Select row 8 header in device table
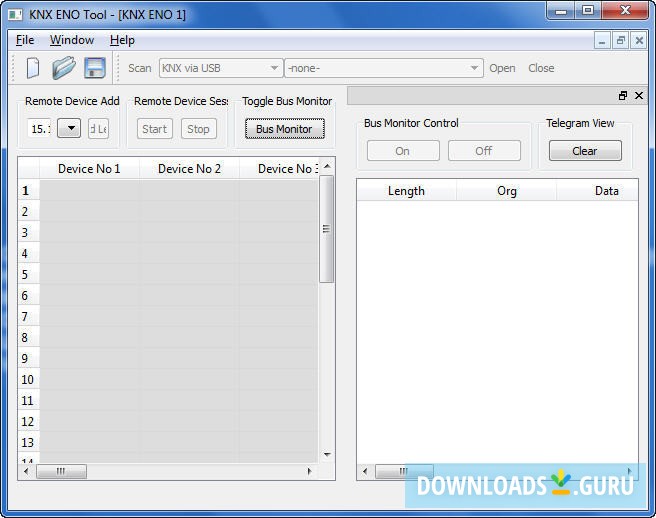The height and width of the screenshot is (518, 656). pyautogui.click(x=28, y=337)
